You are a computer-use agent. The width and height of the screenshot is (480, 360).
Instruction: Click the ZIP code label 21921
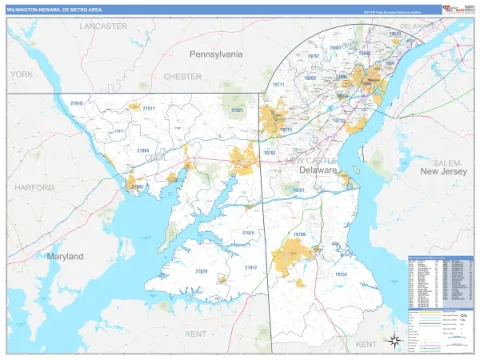[237, 110]
